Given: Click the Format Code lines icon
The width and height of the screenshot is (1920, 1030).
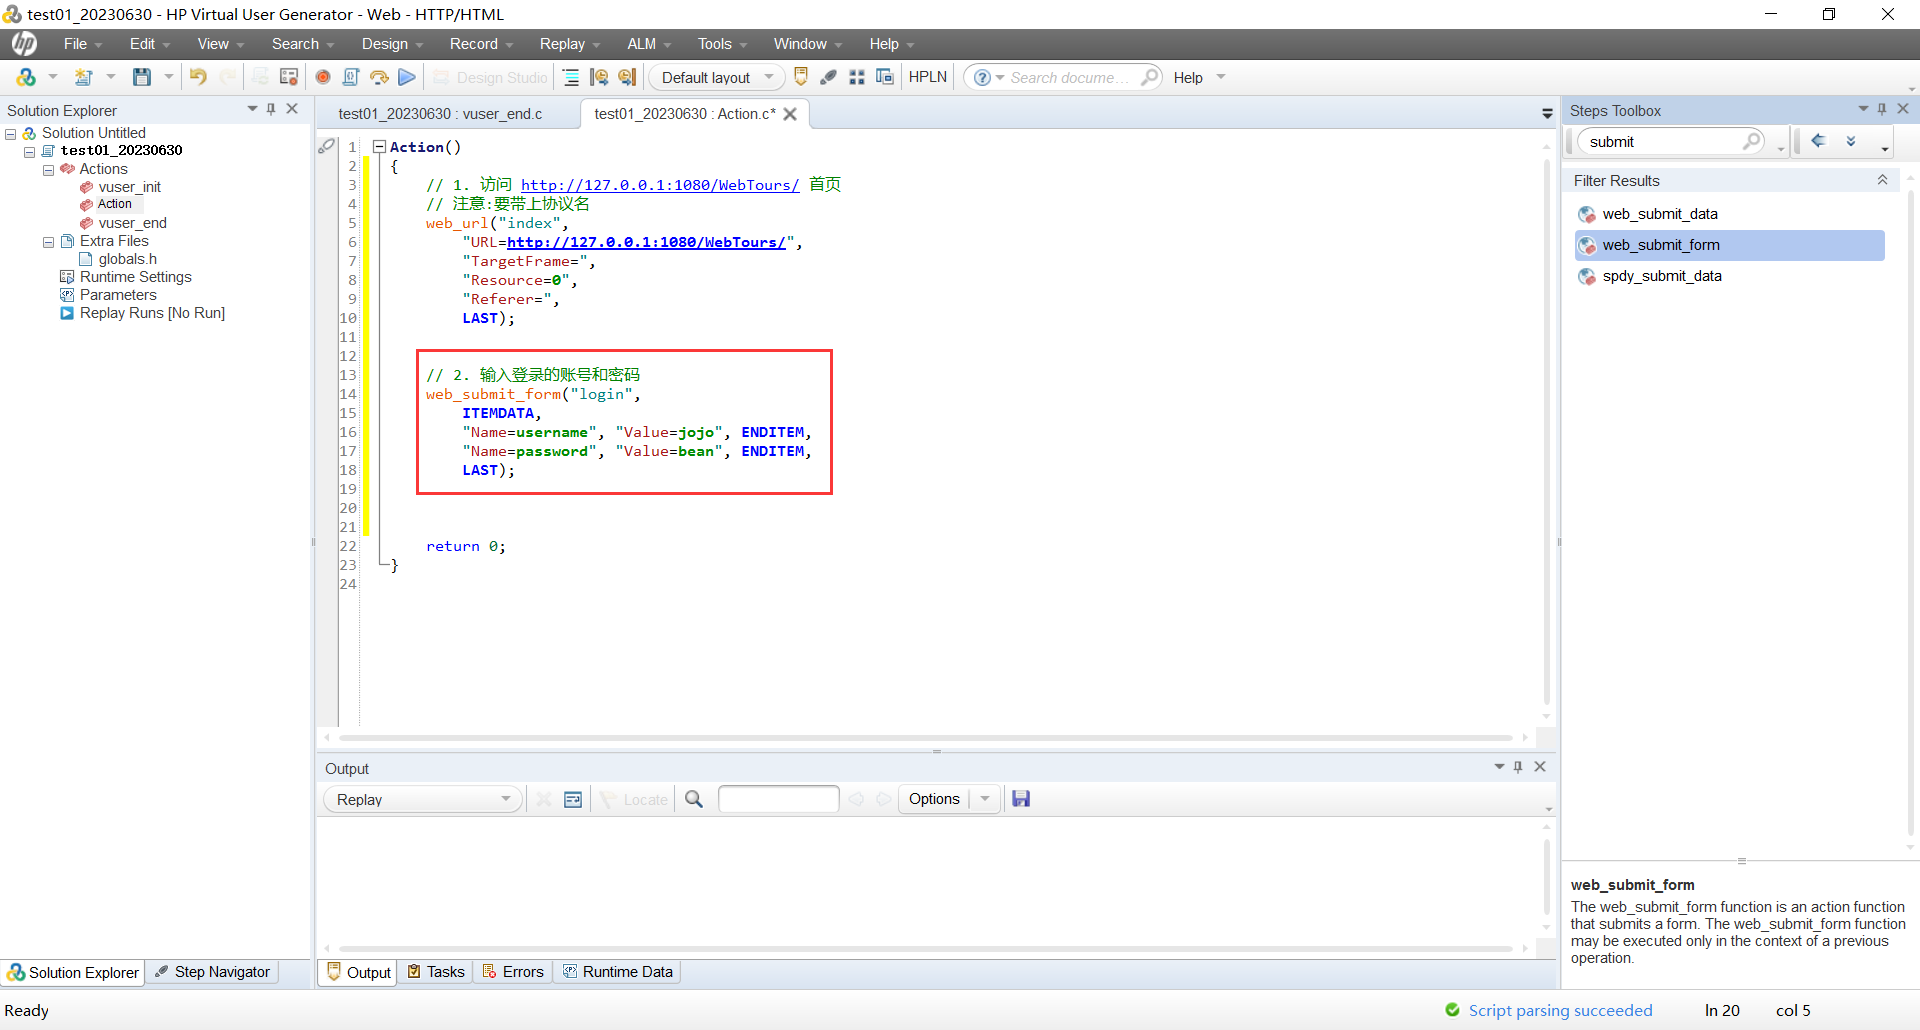Looking at the screenshot, I should coord(571,77).
